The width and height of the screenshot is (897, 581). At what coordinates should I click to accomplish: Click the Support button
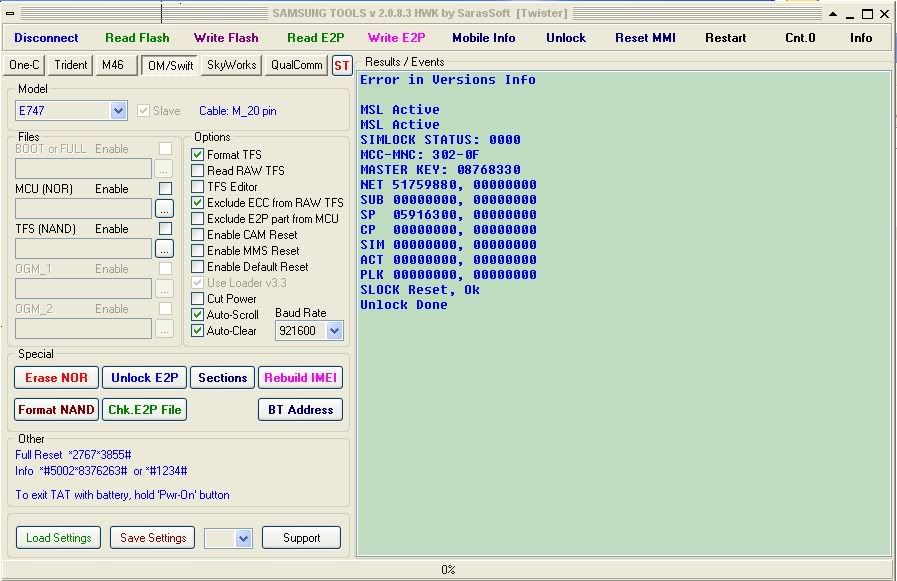point(301,538)
